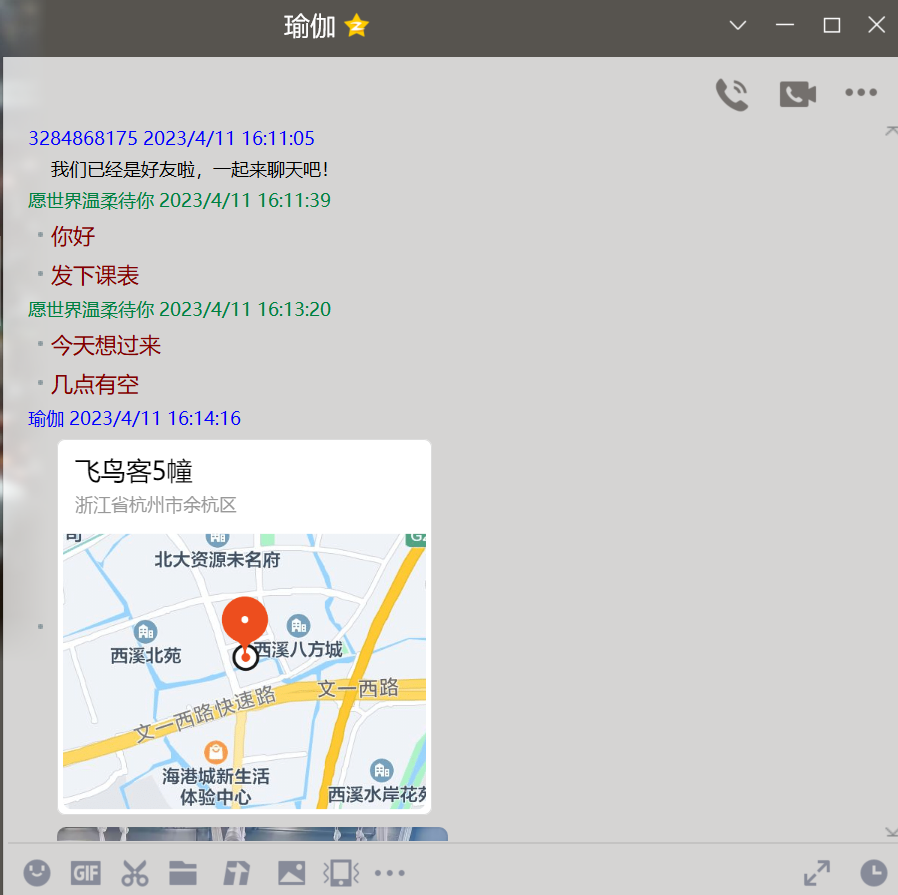This screenshot has width=898, height=895.
Task: Open the GIF sticker panel
Action: pyautogui.click(x=86, y=873)
